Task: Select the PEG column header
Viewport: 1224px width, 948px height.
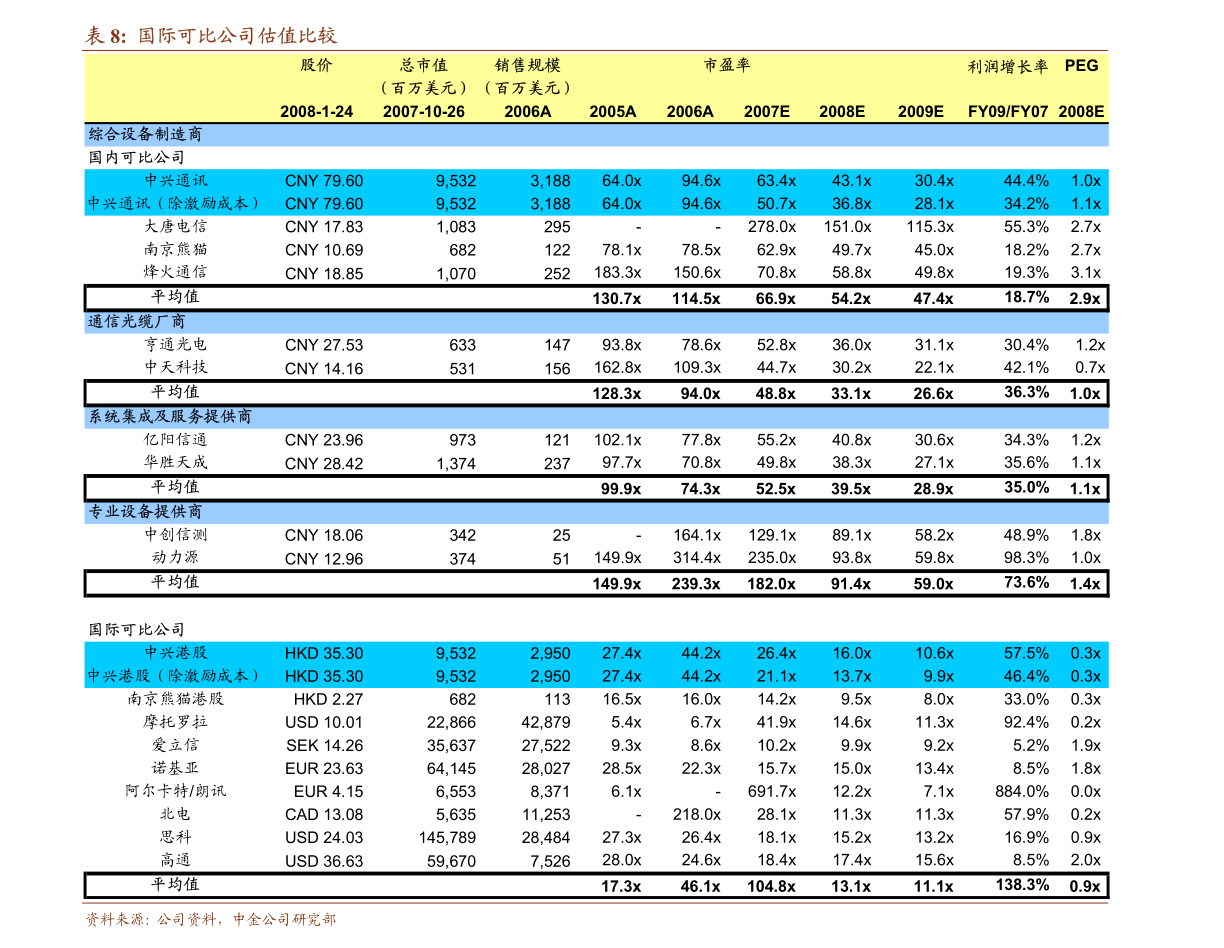Action: pyautogui.click(x=1081, y=66)
